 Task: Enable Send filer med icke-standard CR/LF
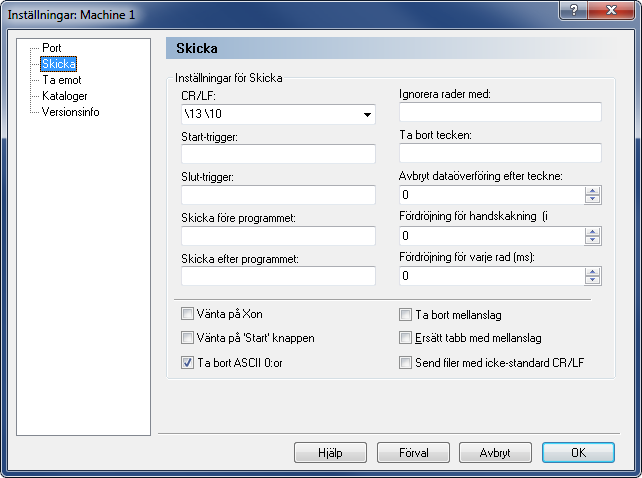405,362
